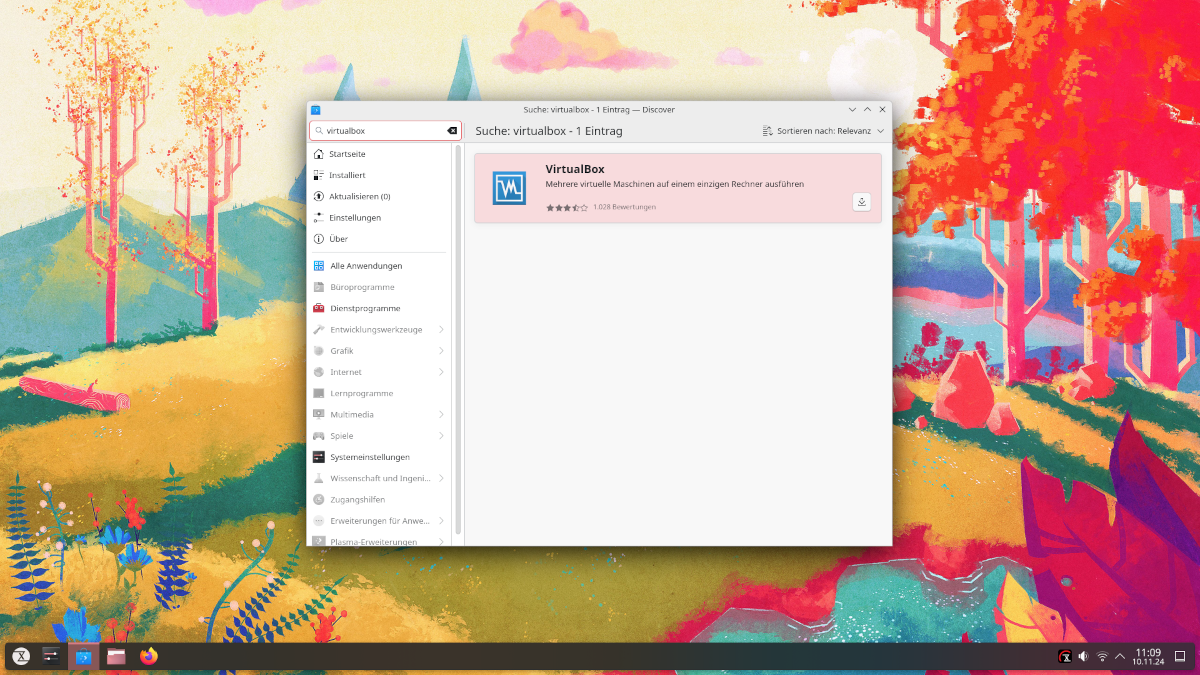Click the Systemeinstellungen icon
1200x675 pixels.
pyautogui.click(x=319, y=457)
